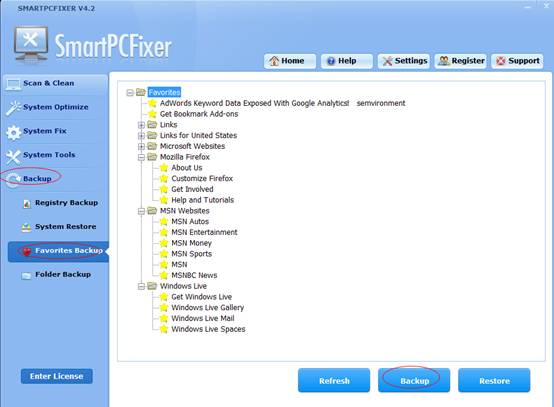Collapse the Windows Live folder node
The height and width of the screenshot is (407, 554).
coord(141,287)
